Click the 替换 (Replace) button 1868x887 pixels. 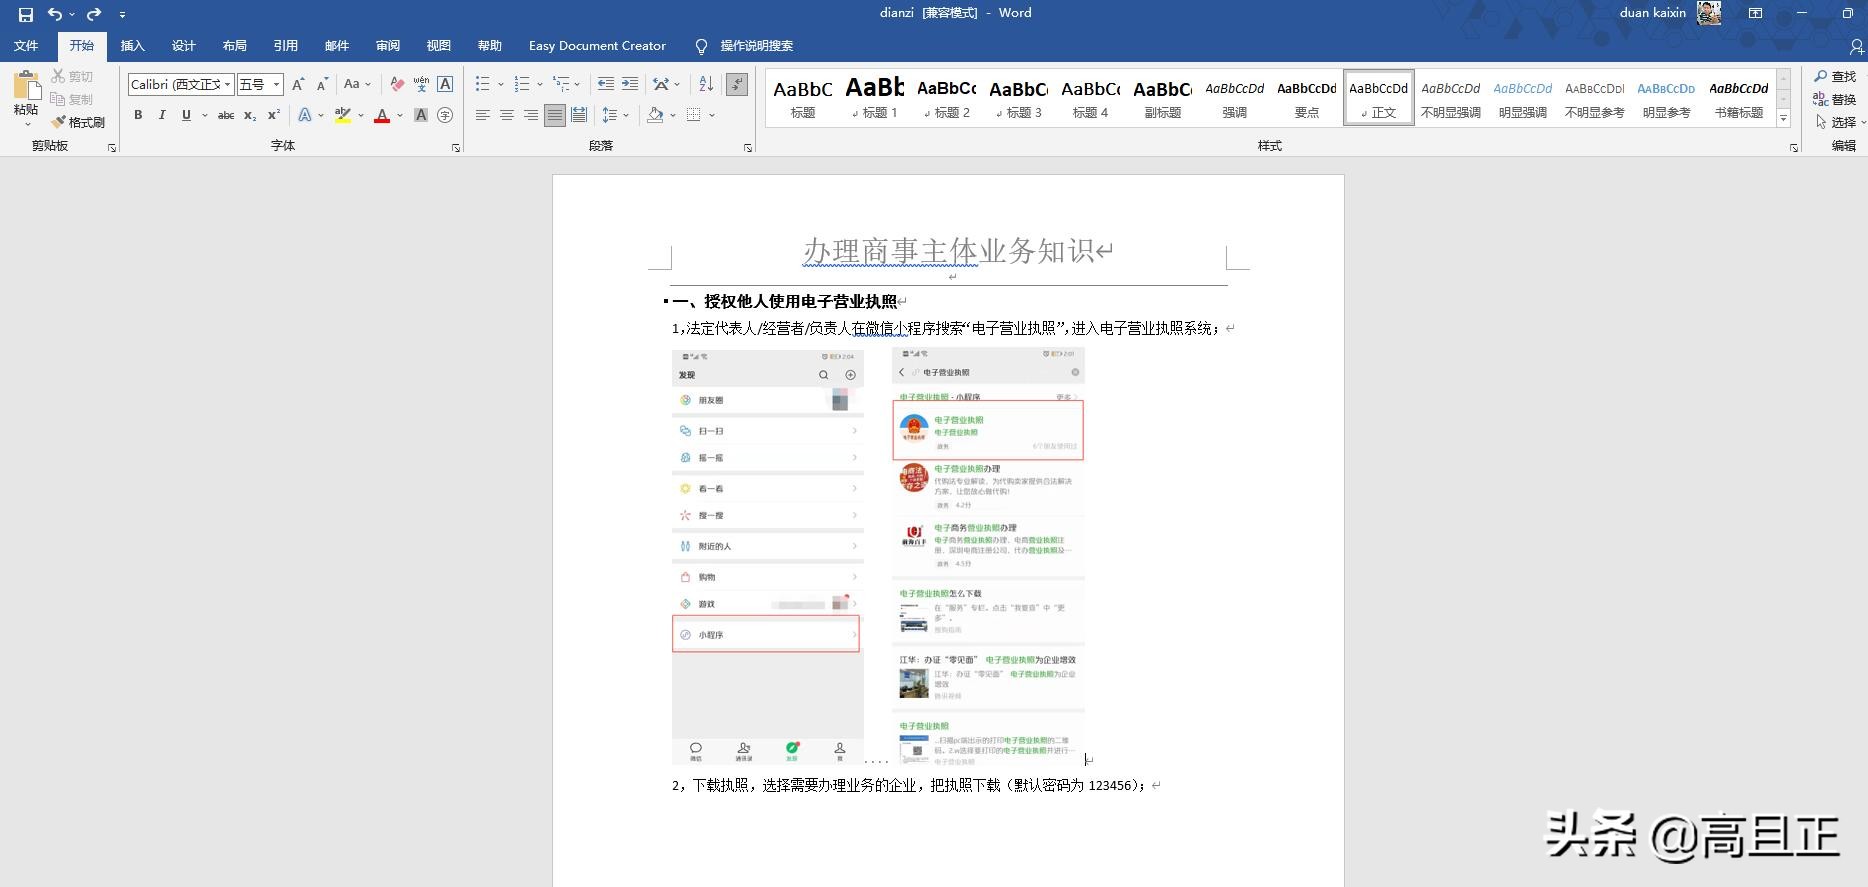1835,99
